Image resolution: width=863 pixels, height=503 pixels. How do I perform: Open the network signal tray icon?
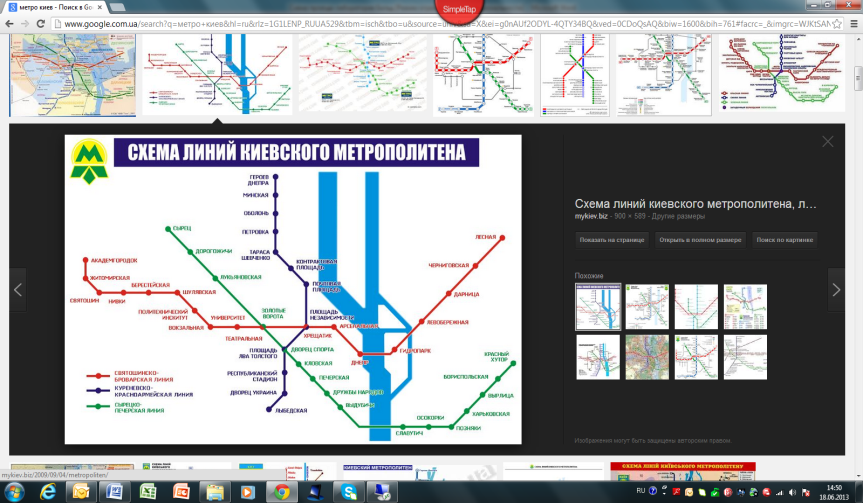coord(779,492)
